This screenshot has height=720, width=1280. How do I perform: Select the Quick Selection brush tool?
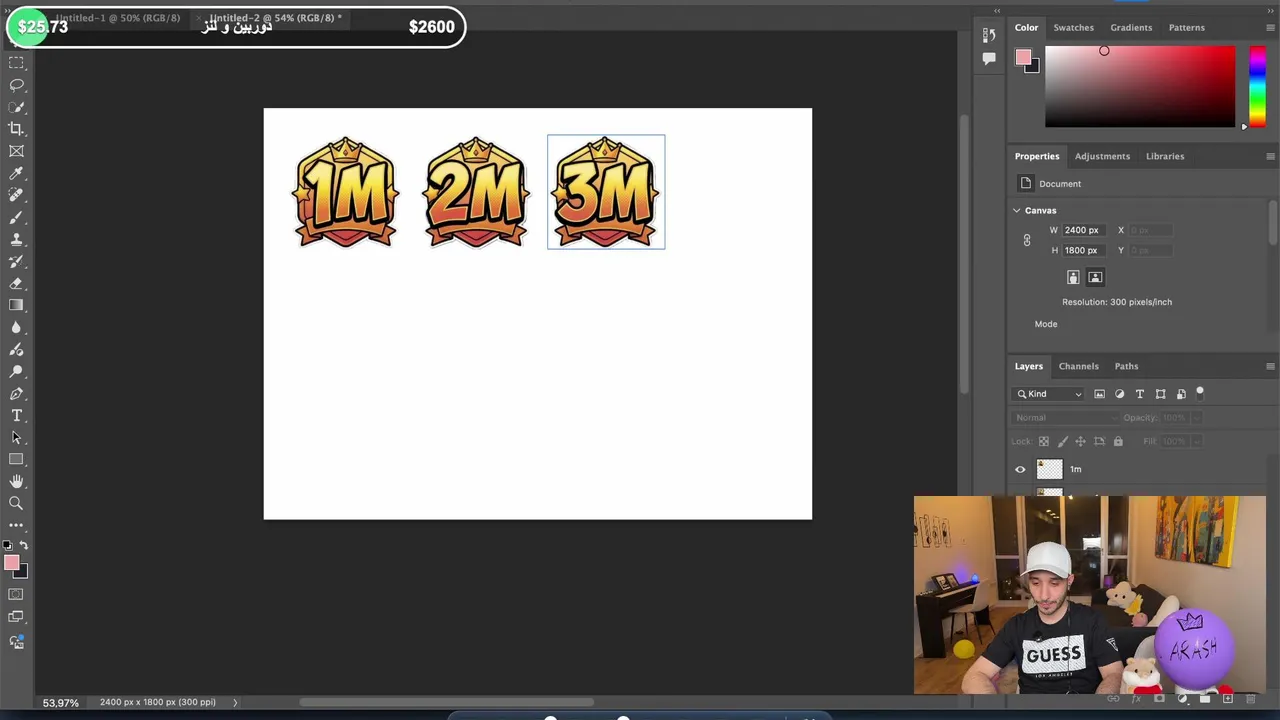16,107
